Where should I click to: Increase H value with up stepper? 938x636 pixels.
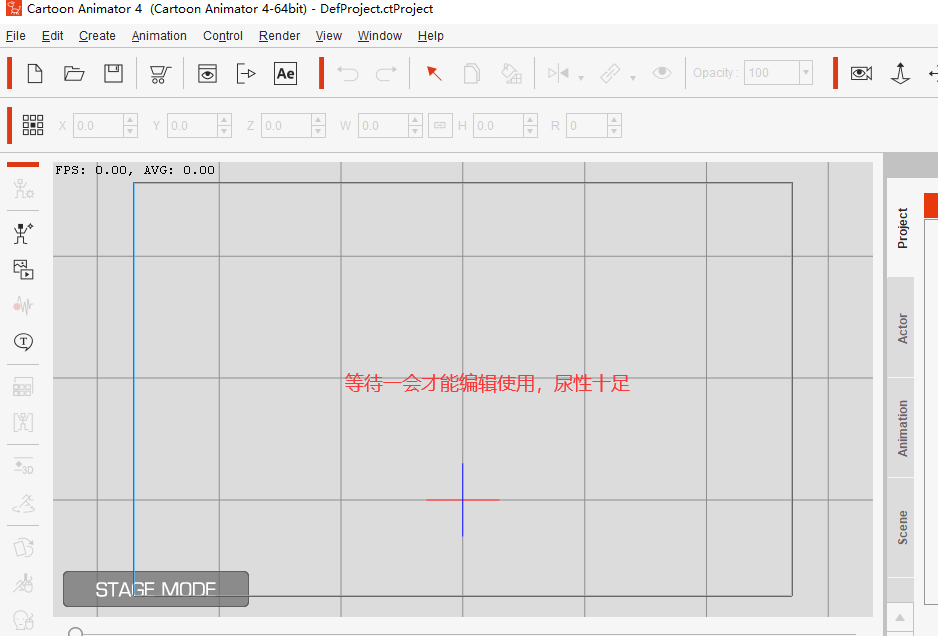pos(531,120)
